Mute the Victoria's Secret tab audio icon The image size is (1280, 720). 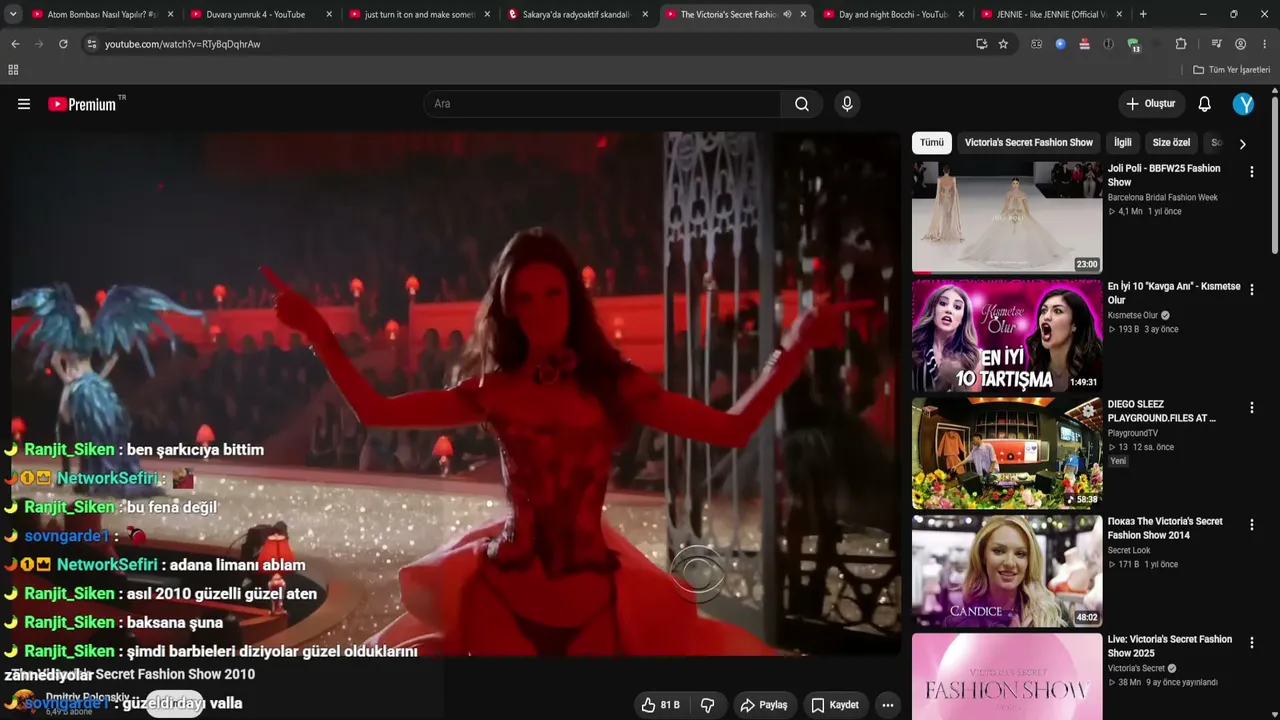coord(787,15)
